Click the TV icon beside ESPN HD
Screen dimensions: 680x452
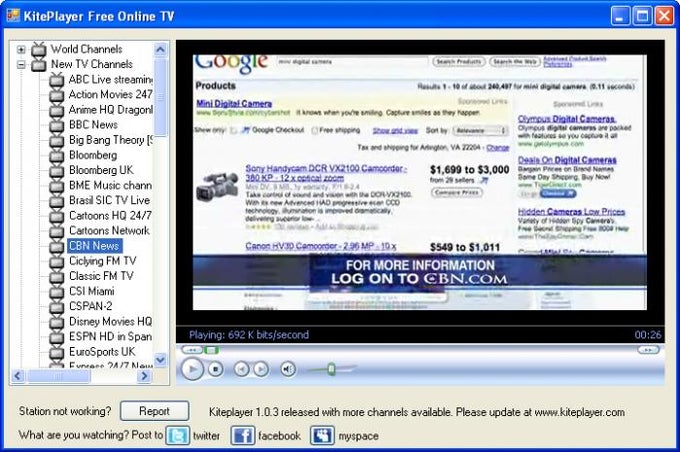click(56, 338)
